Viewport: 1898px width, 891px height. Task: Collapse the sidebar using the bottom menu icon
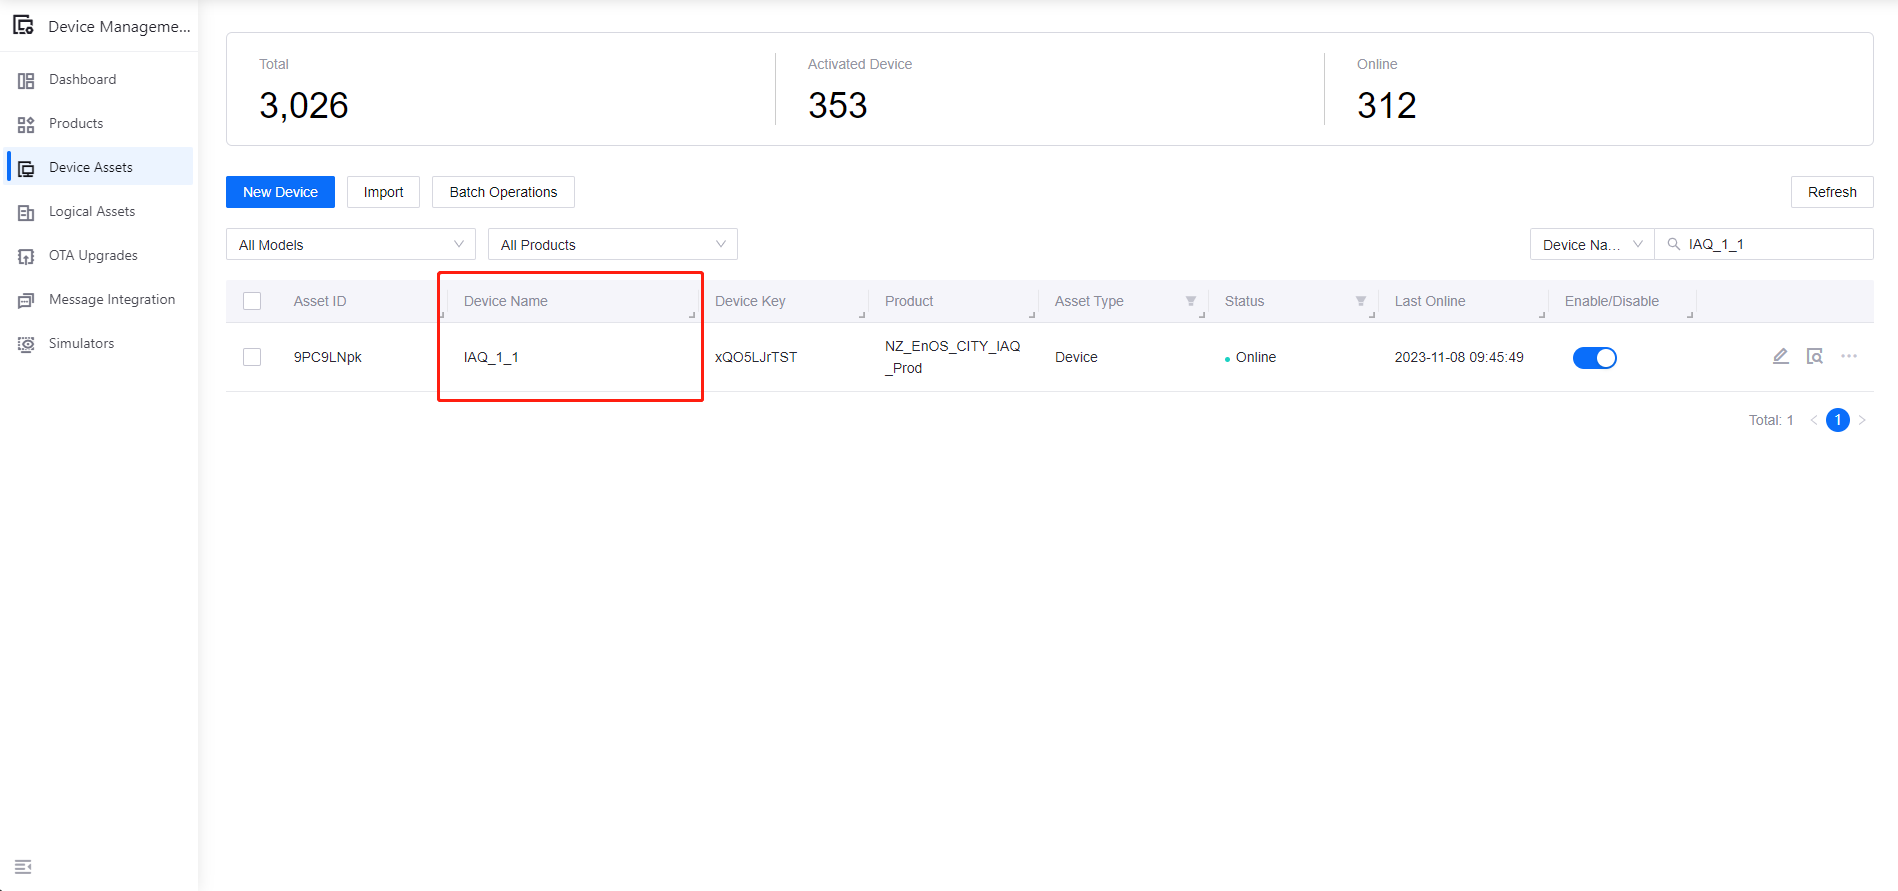[x=23, y=866]
